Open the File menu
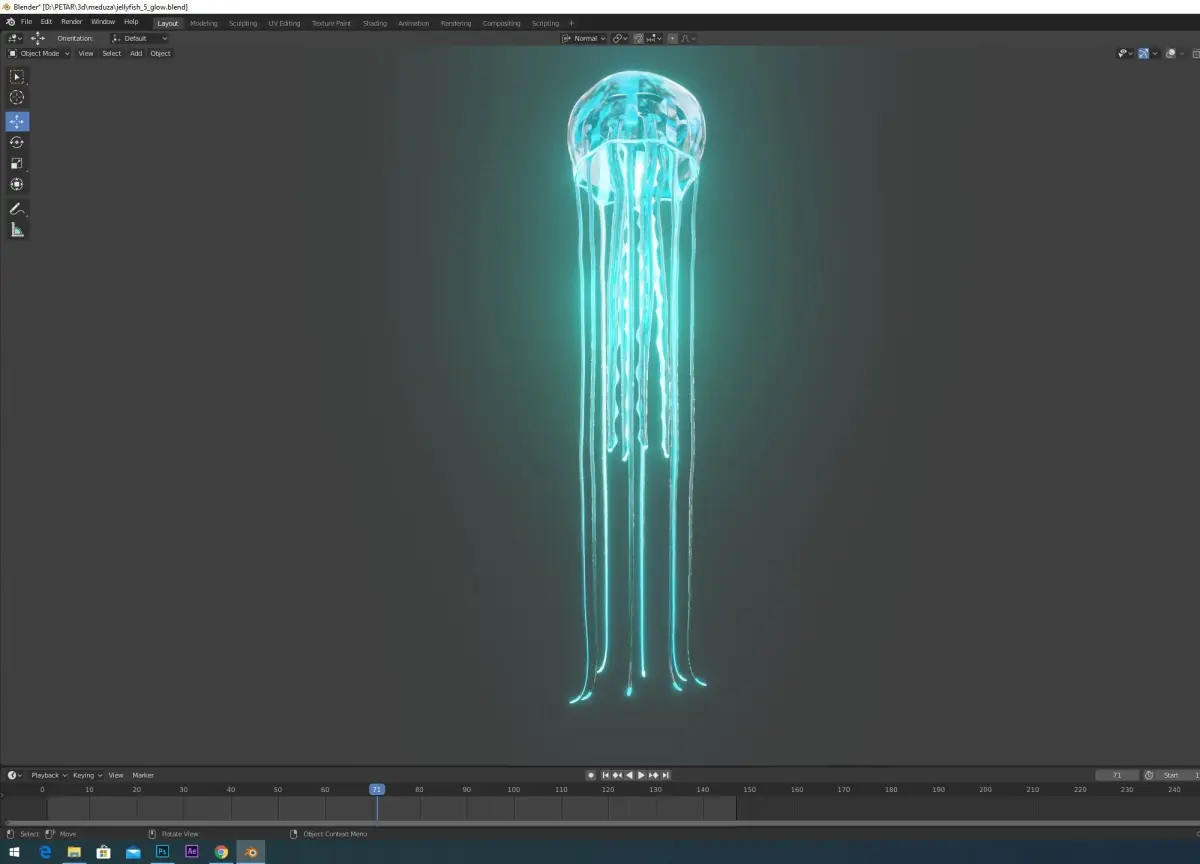Viewport: 1200px width, 864px height. point(27,22)
